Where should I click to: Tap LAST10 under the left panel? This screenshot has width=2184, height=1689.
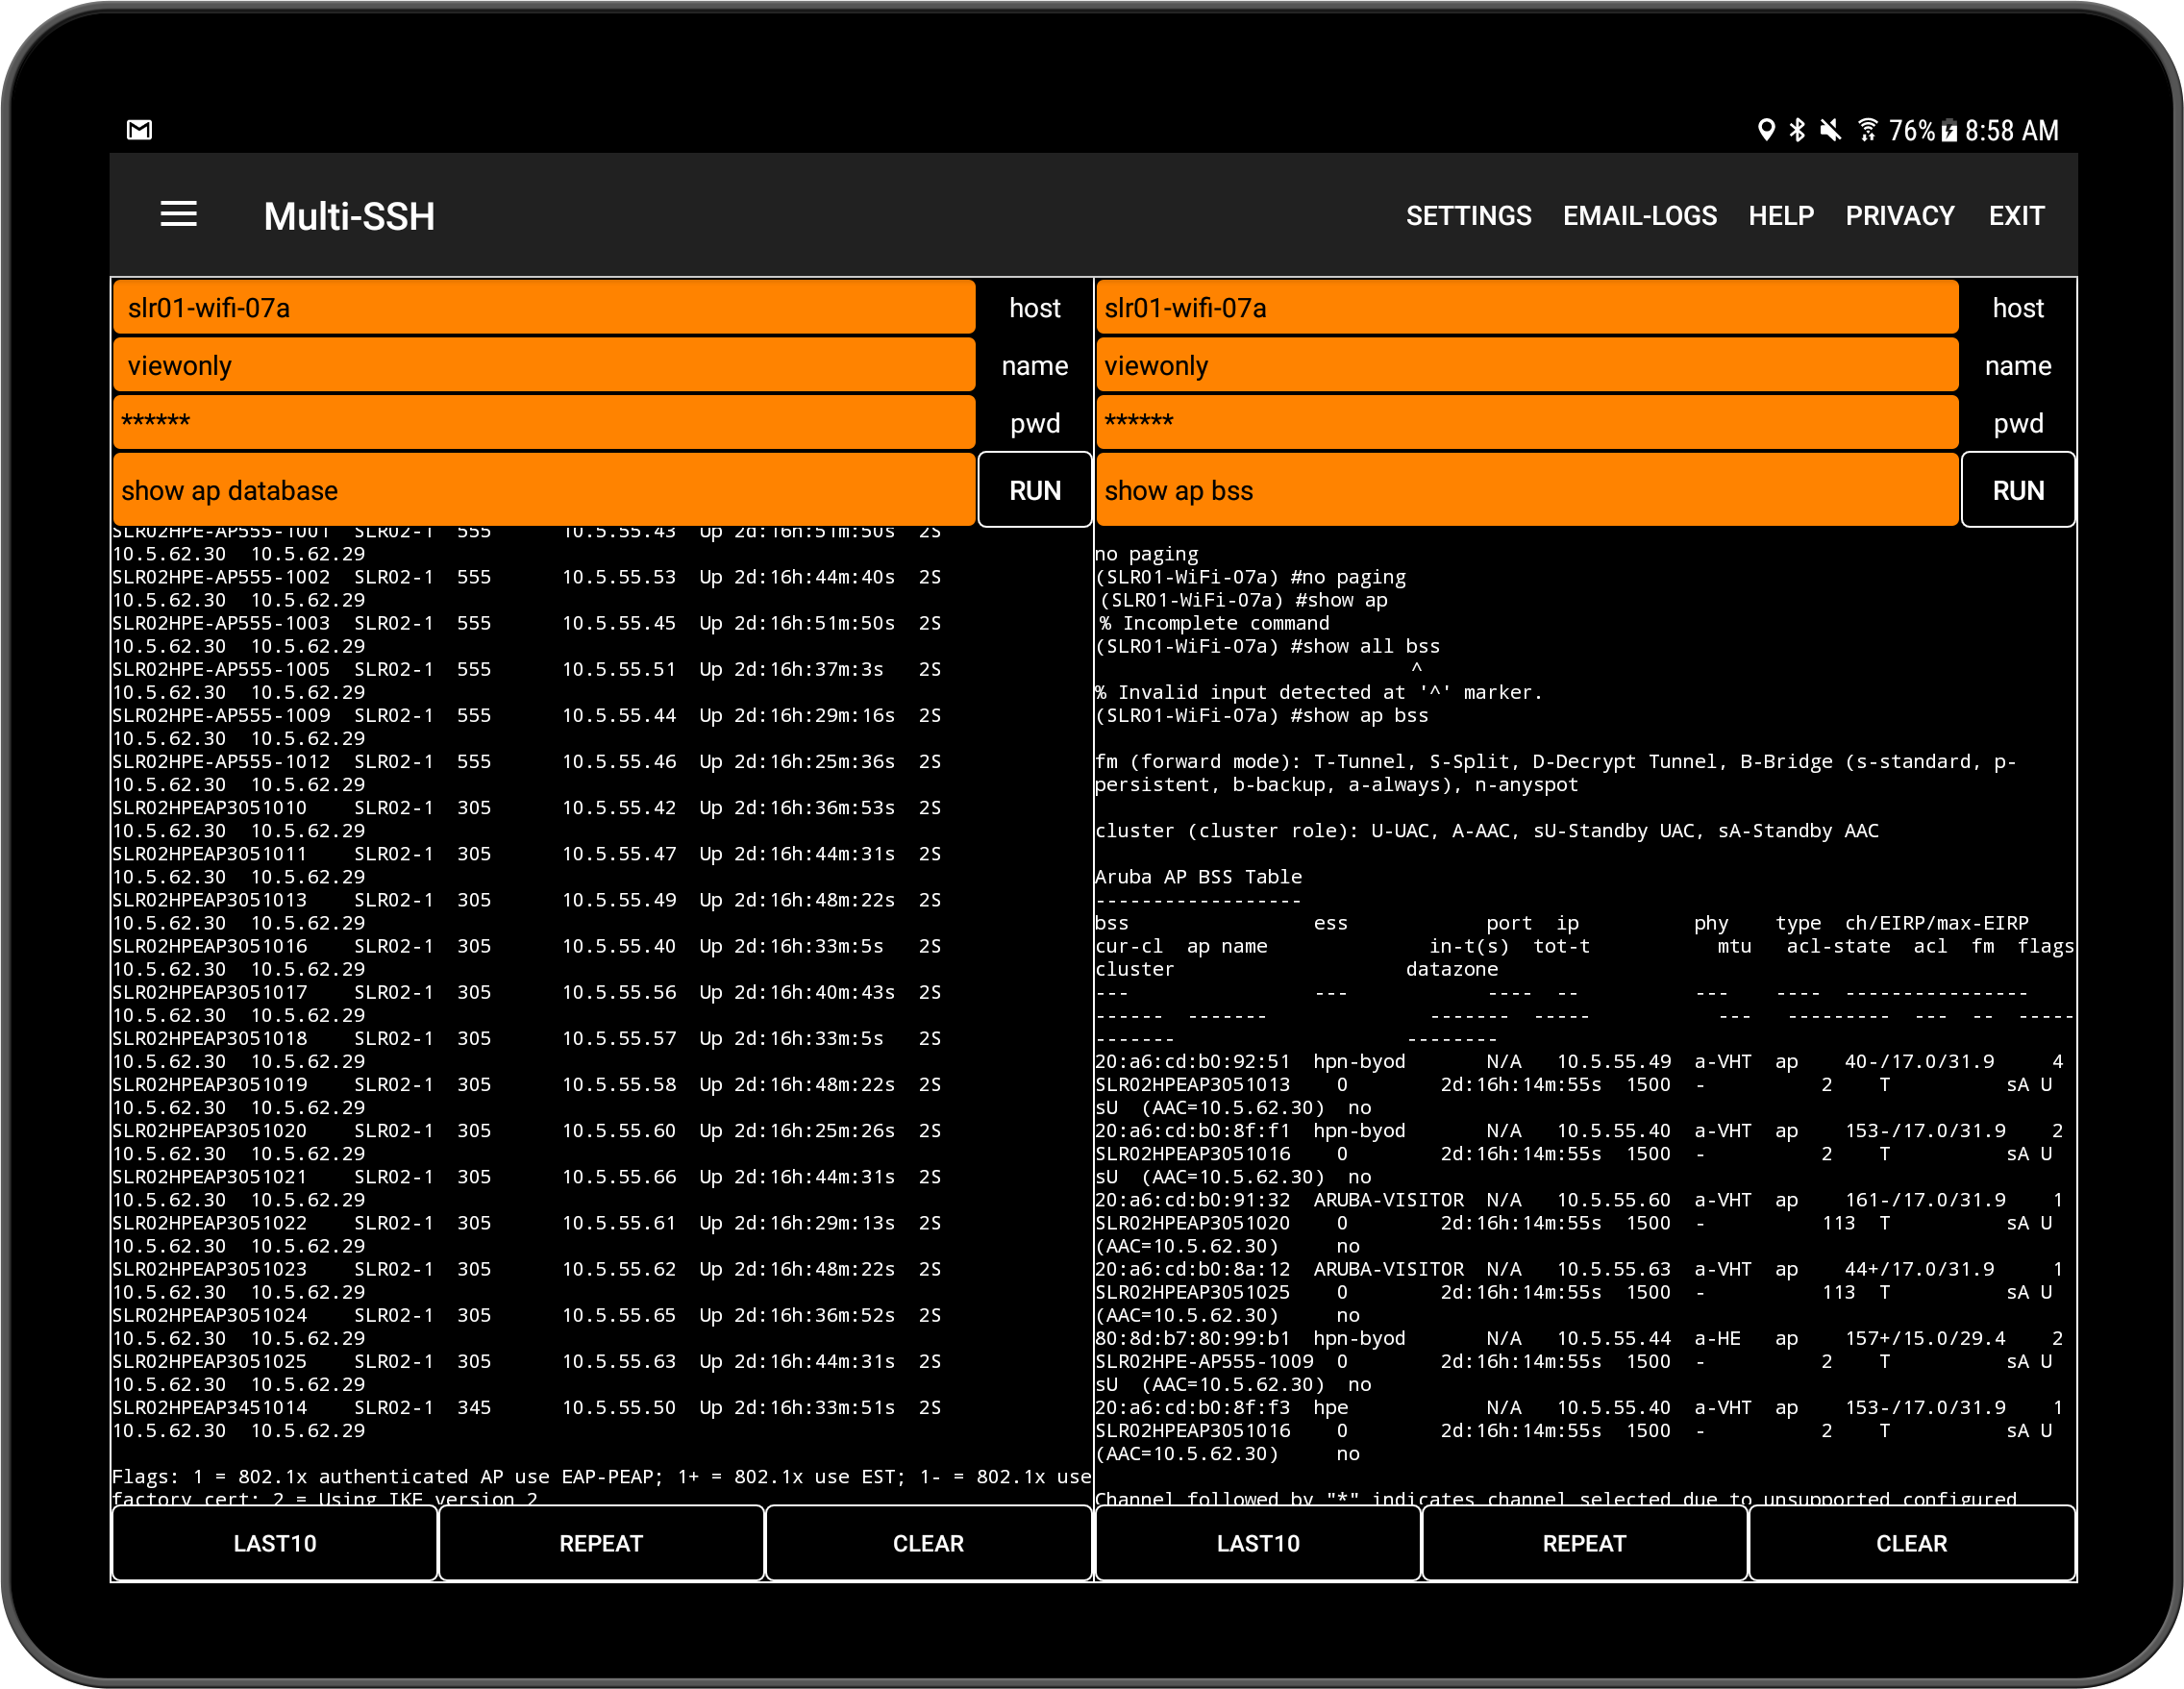(x=274, y=1543)
